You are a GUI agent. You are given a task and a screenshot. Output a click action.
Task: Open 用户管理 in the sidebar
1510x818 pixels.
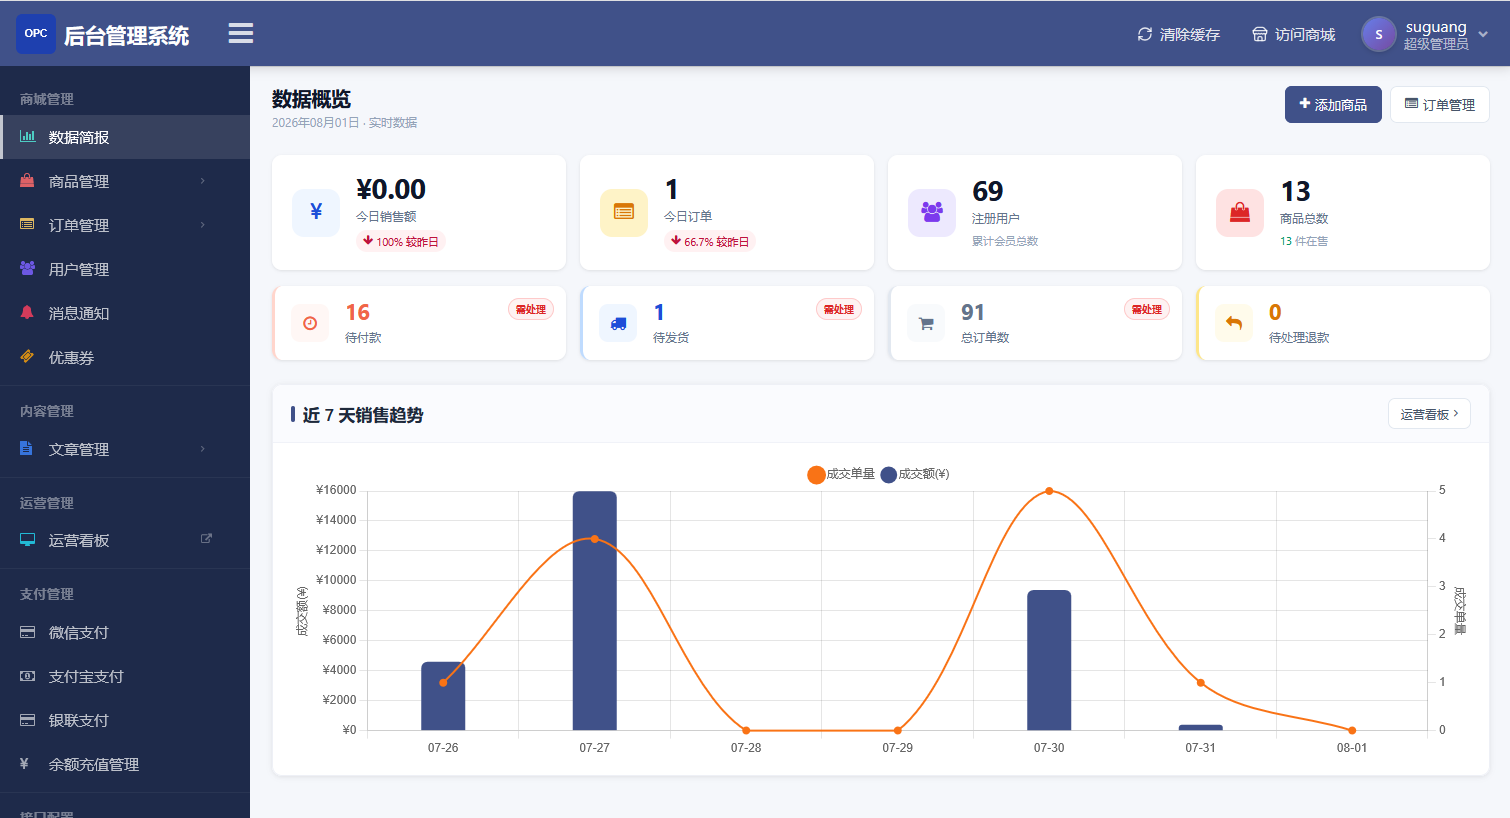125,269
